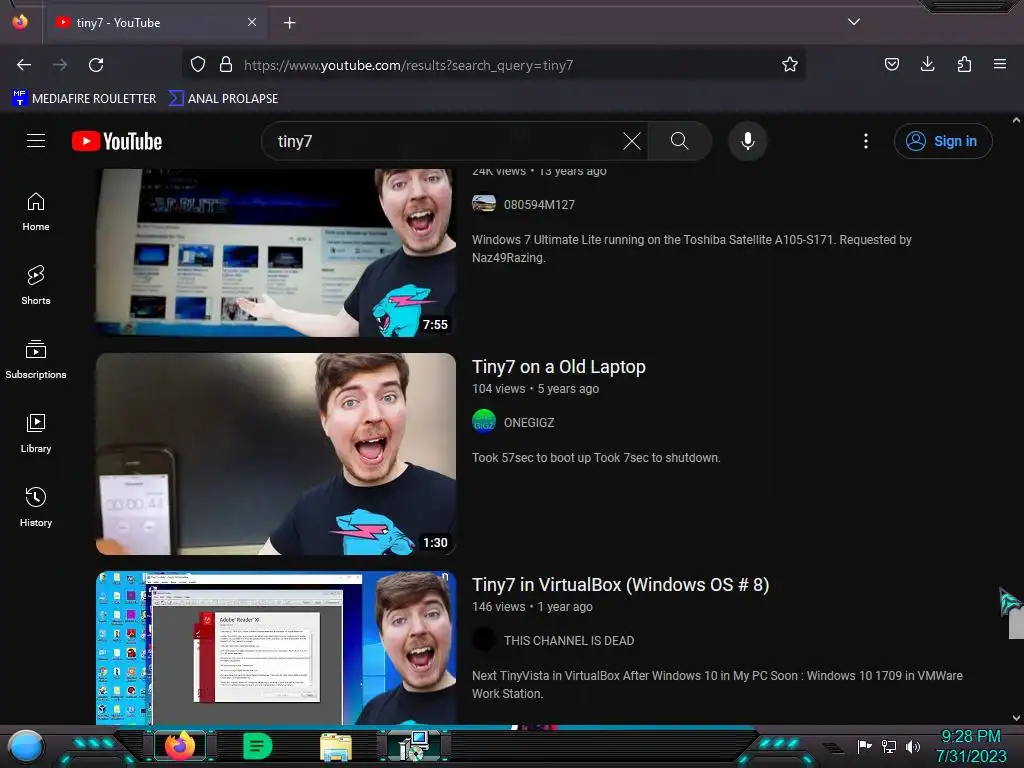
Task: Open the Pocket save icon
Action: (x=891, y=64)
